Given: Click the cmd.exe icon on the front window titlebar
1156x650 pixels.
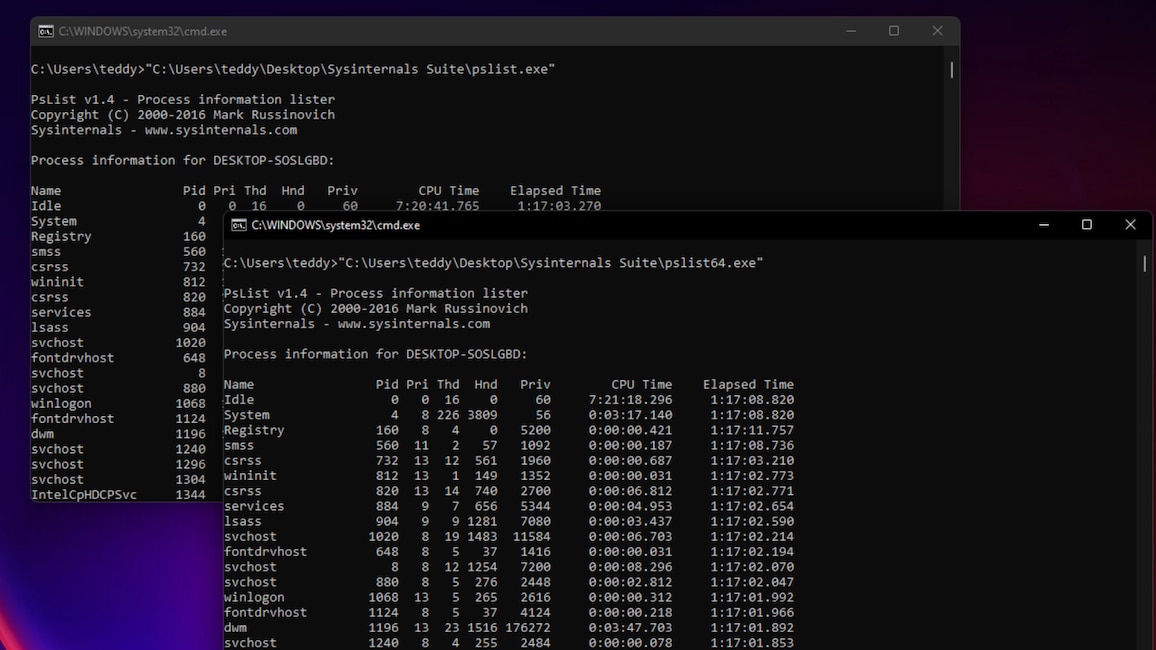Looking at the screenshot, I should 238,225.
